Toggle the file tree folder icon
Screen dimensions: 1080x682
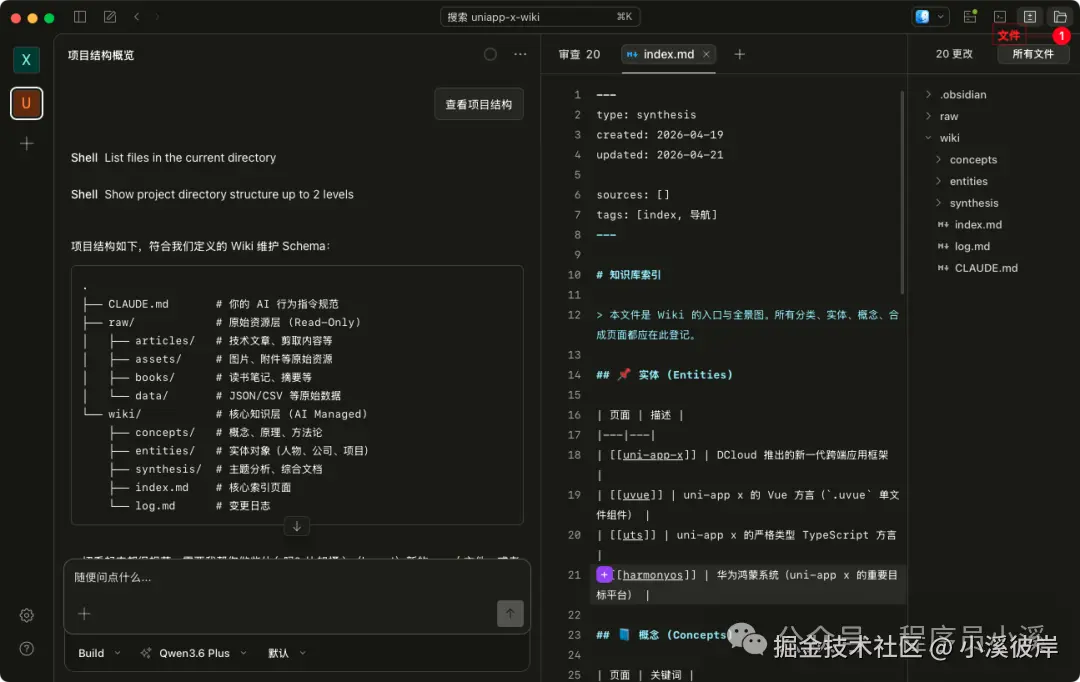pyautogui.click(x=1060, y=17)
